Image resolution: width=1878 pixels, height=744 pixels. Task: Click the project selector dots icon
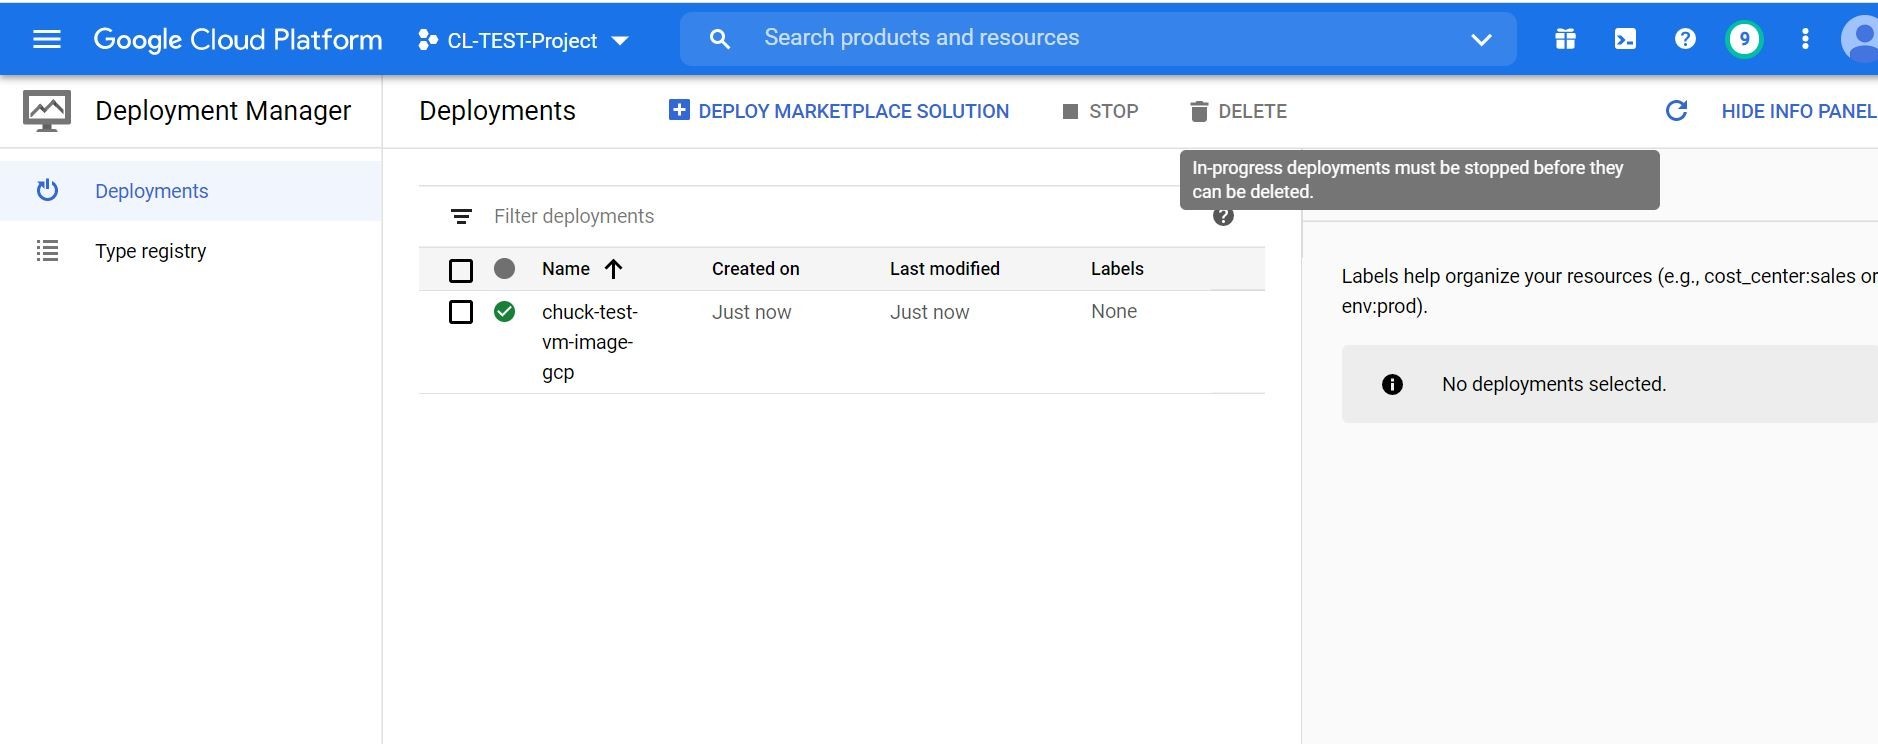pyautogui.click(x=428, y=40)
